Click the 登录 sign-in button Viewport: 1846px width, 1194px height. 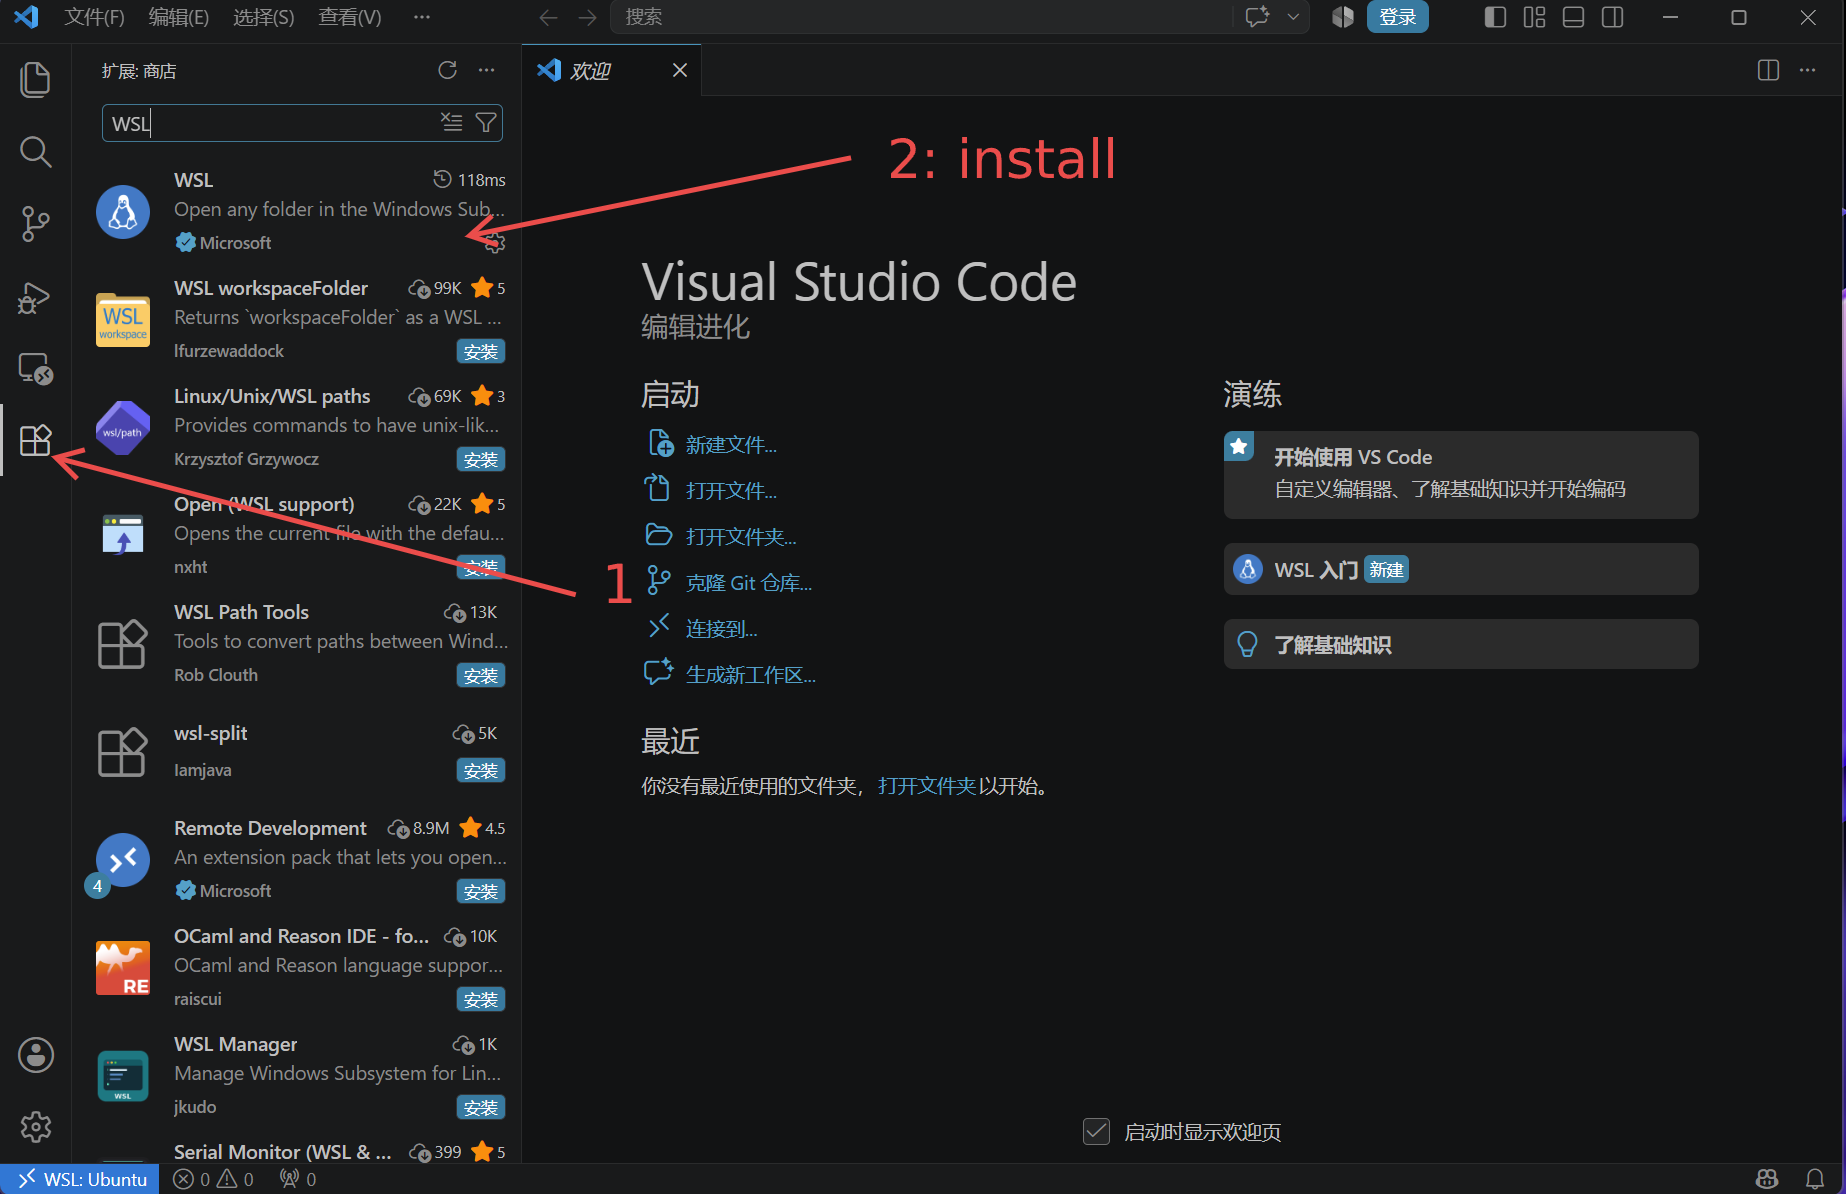pos(1397,17)
